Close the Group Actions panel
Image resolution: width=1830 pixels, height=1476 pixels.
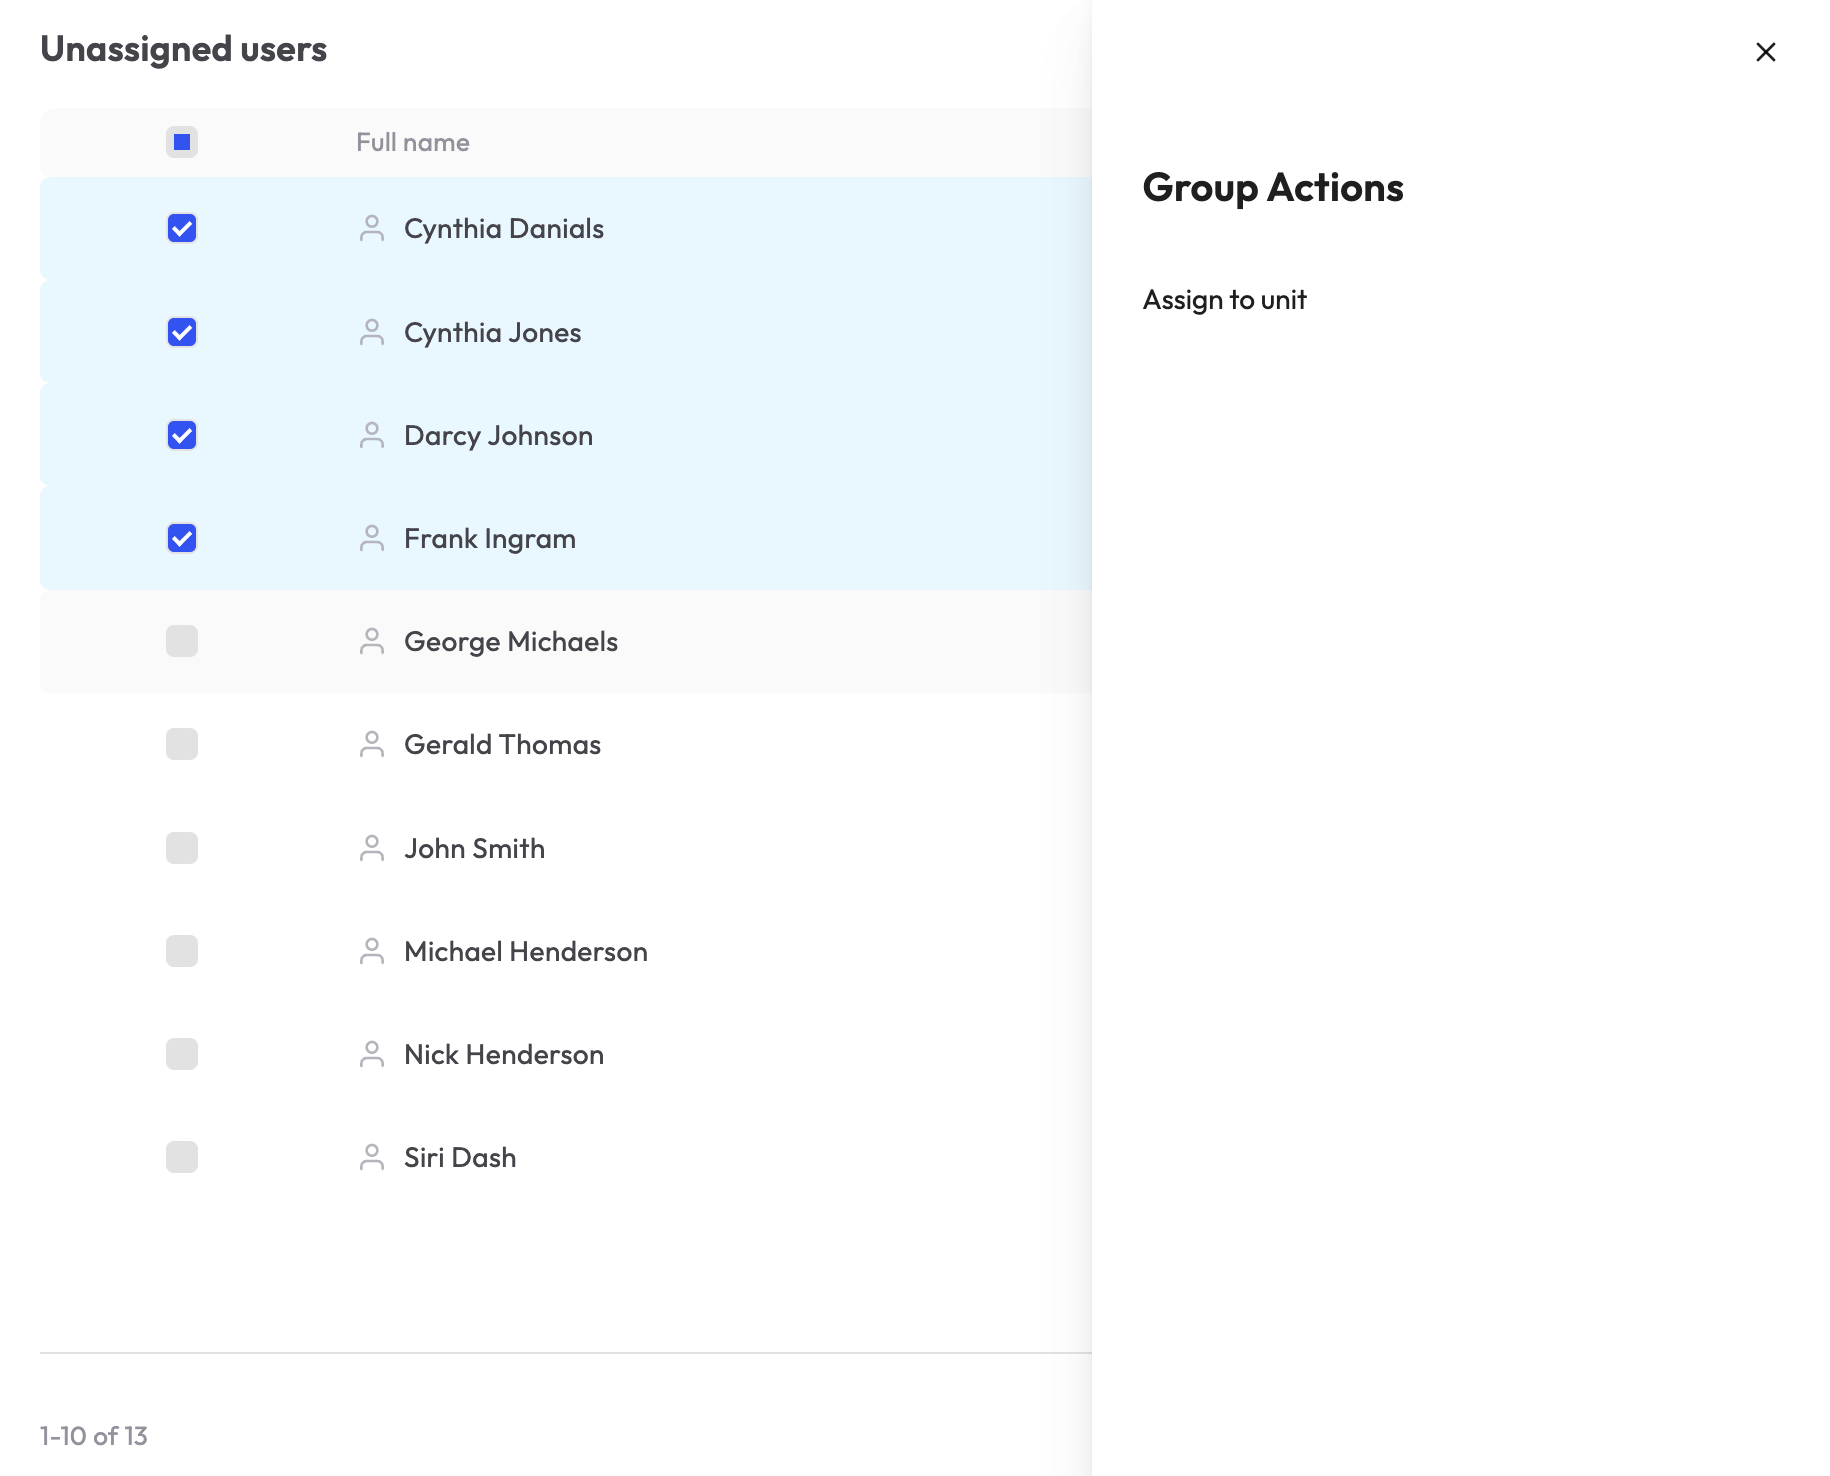[1766, 52]
